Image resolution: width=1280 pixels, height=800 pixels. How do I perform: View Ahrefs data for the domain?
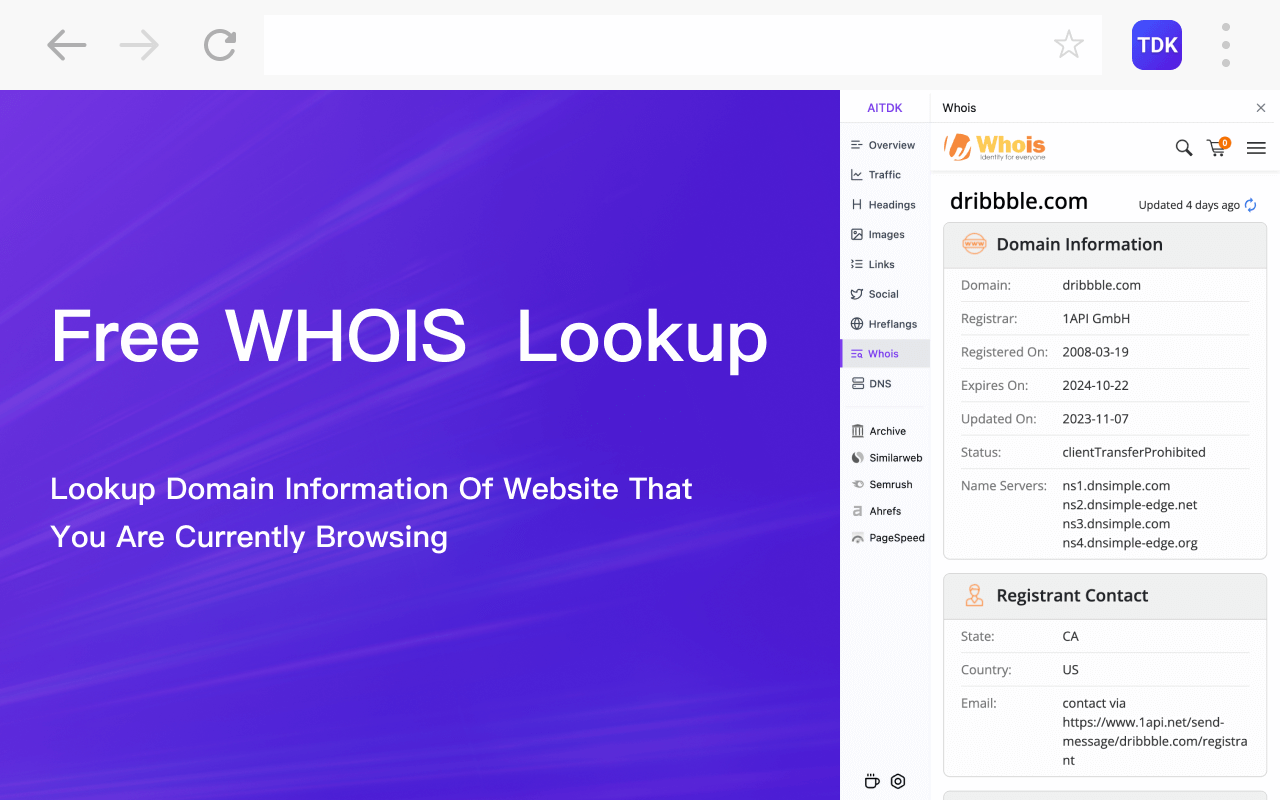(884, 510)
